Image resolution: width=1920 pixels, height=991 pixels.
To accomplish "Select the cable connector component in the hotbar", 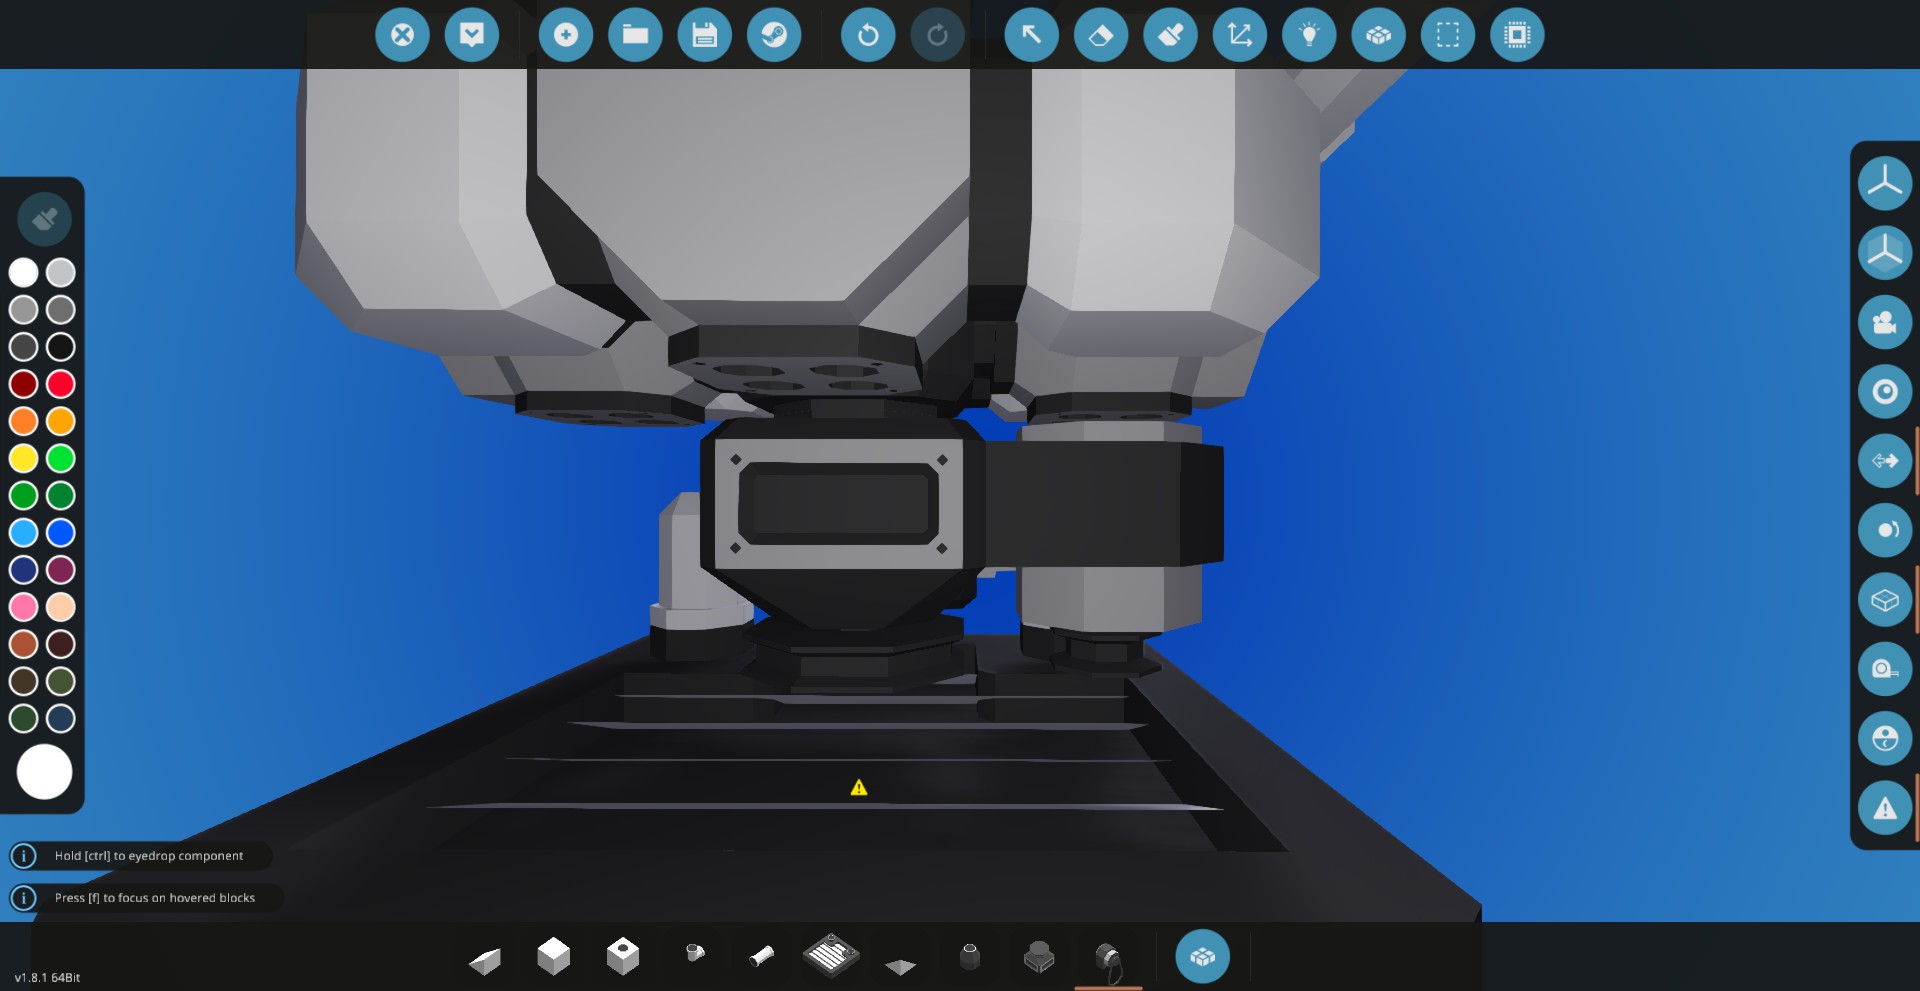I will click(x=1108, y=961).
